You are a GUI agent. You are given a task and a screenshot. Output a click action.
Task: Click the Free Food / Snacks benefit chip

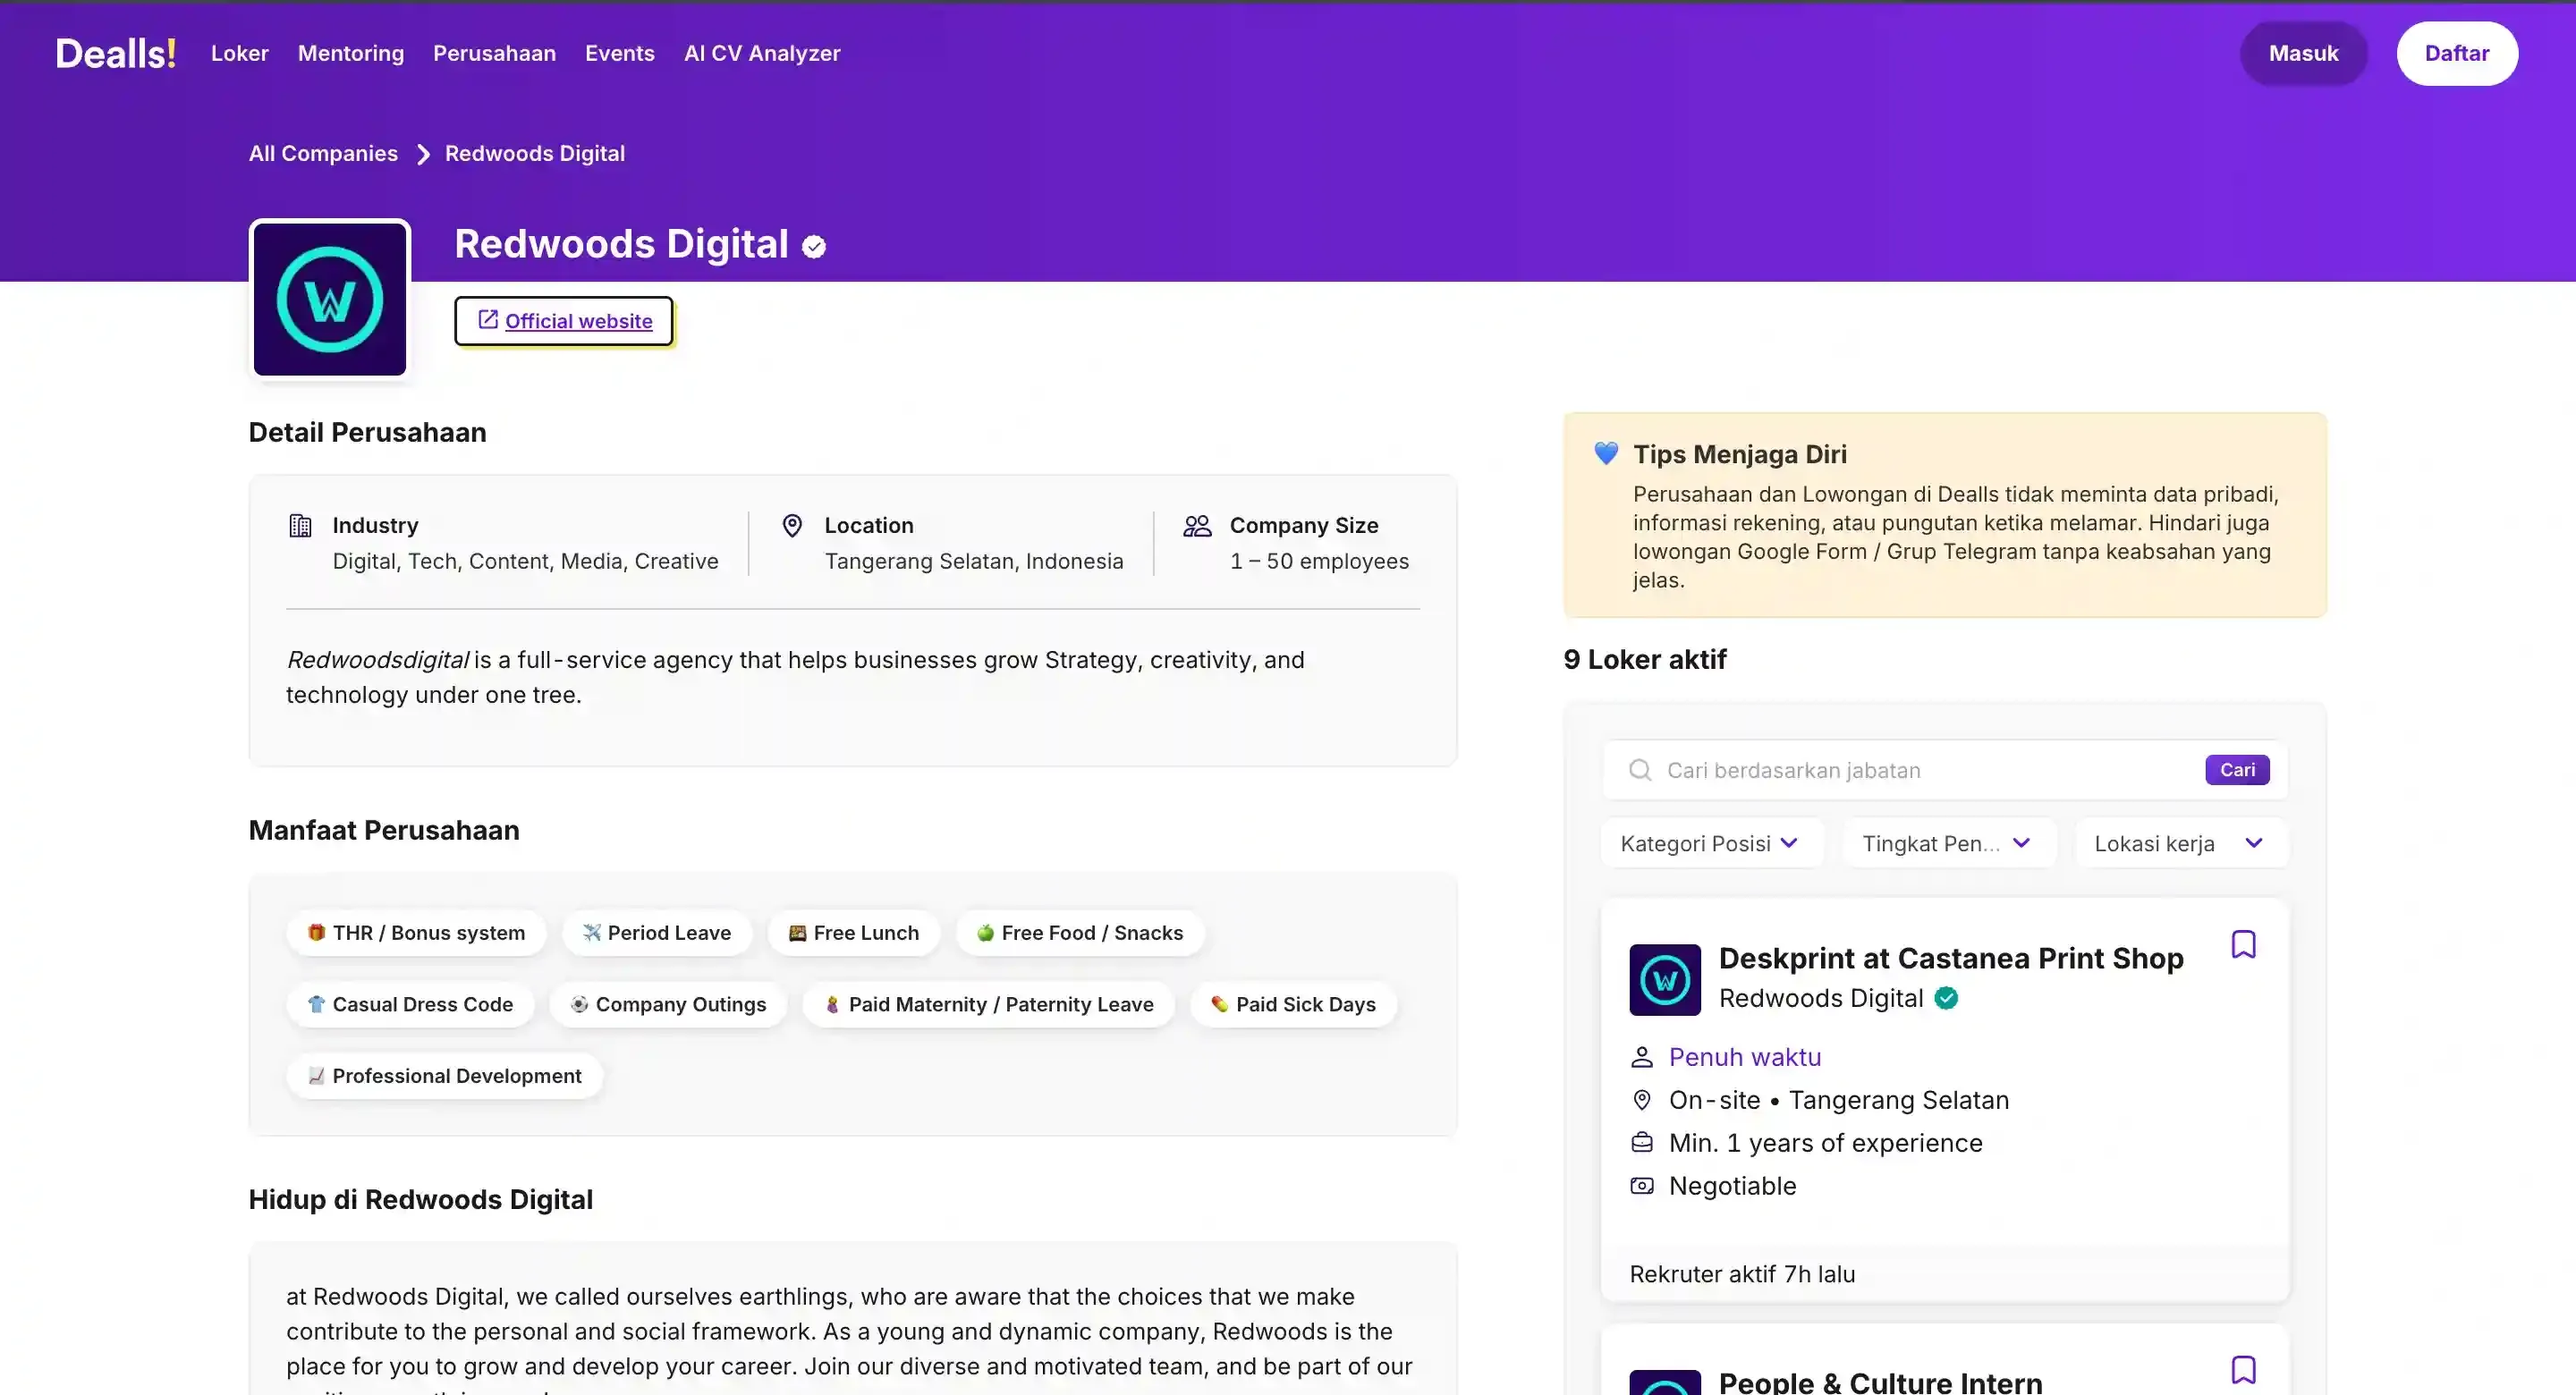1080,933
